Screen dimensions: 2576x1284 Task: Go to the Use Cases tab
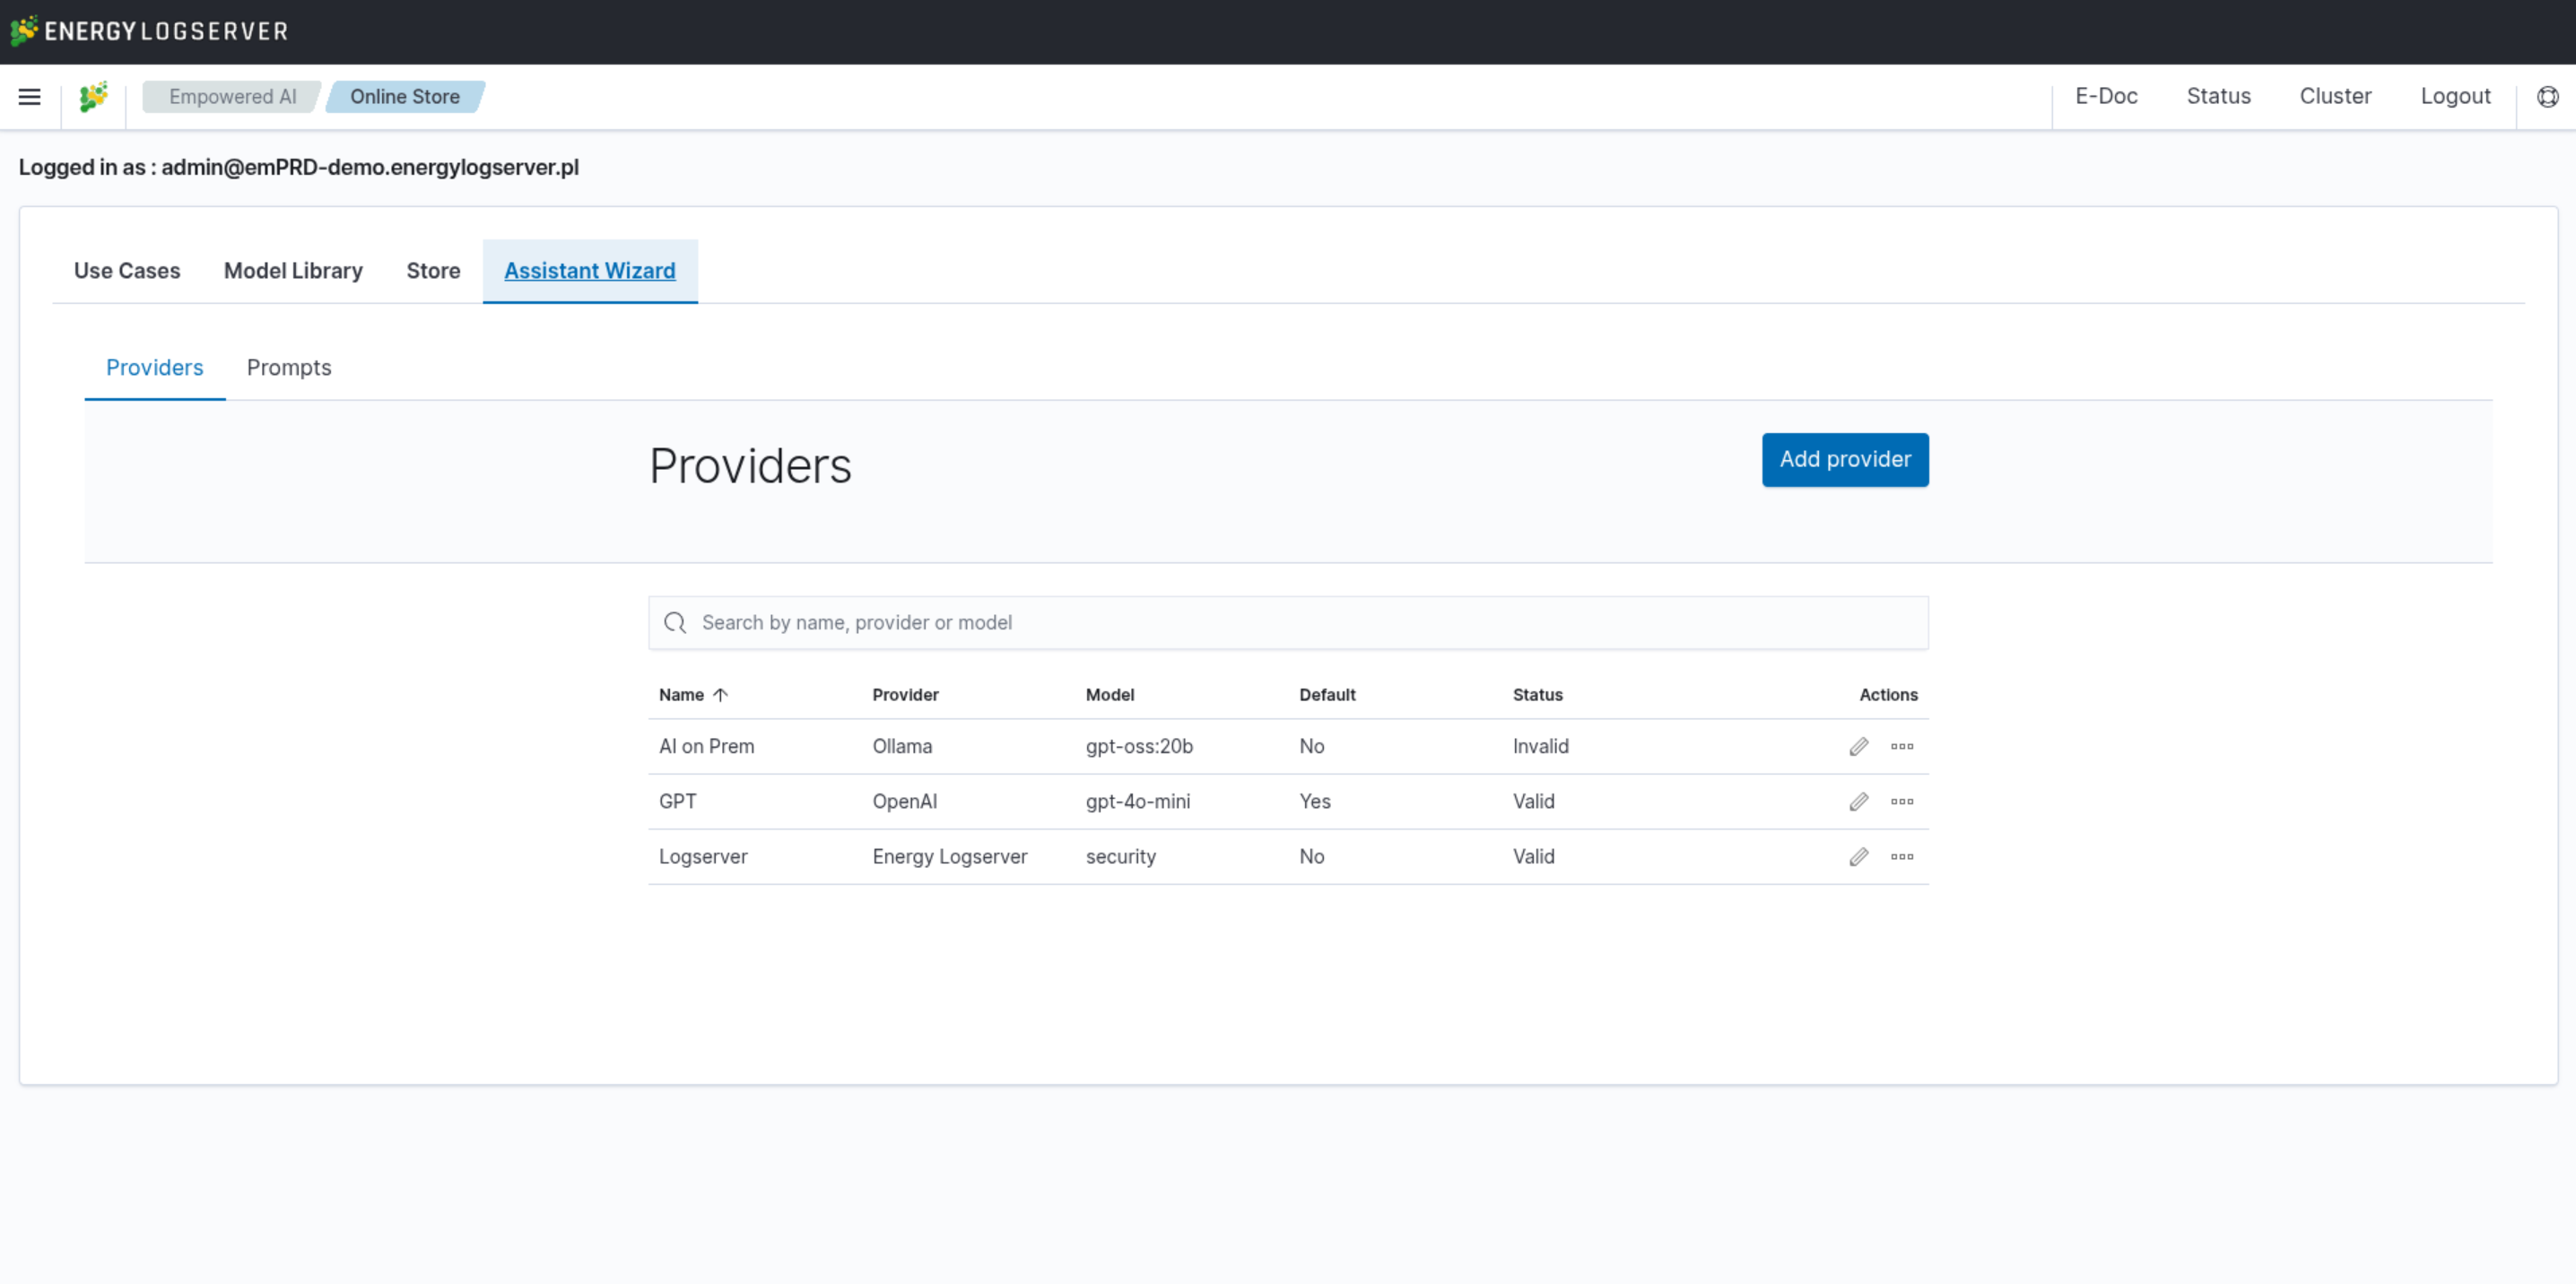pyautogui.click(x=127, y=271)
